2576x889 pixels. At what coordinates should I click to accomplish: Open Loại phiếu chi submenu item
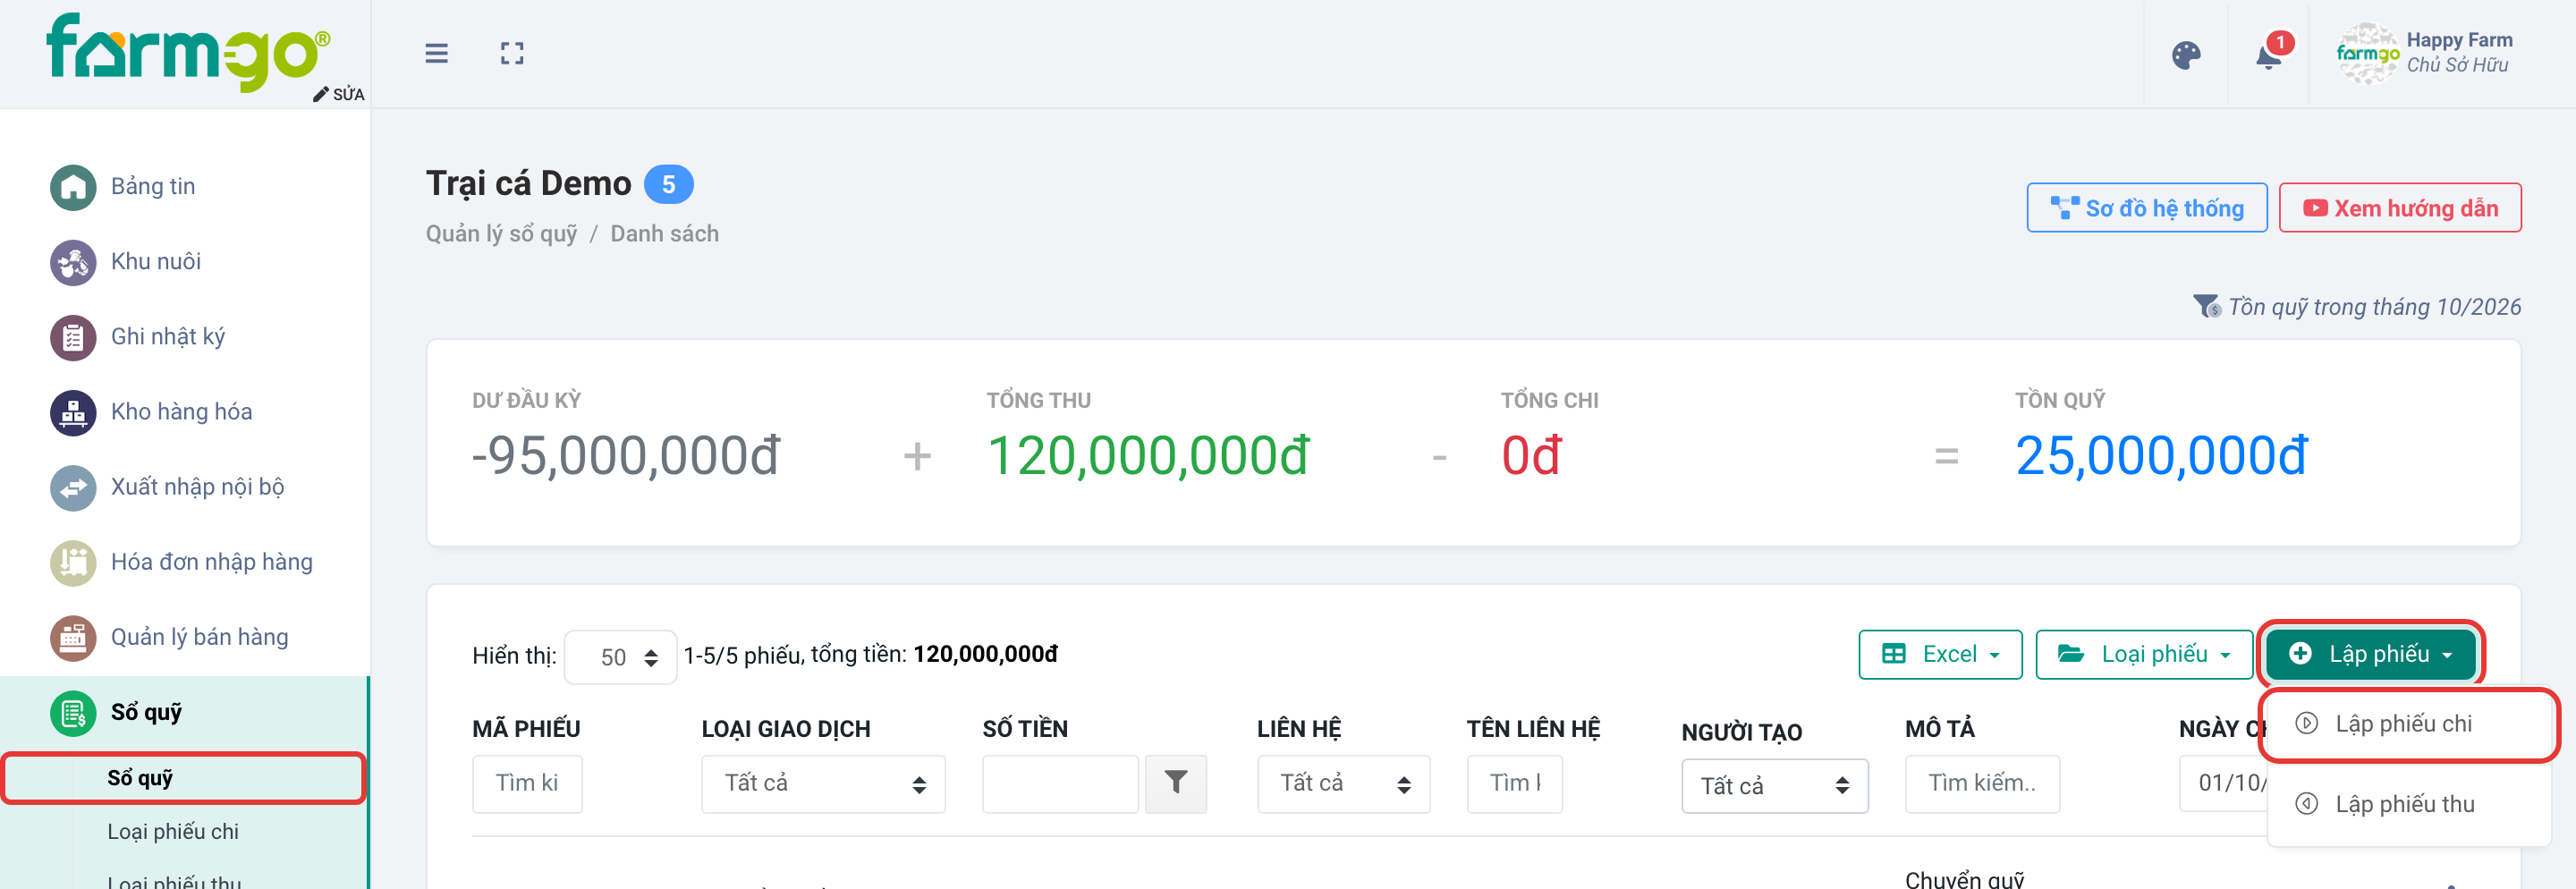[x=173, y=831]
